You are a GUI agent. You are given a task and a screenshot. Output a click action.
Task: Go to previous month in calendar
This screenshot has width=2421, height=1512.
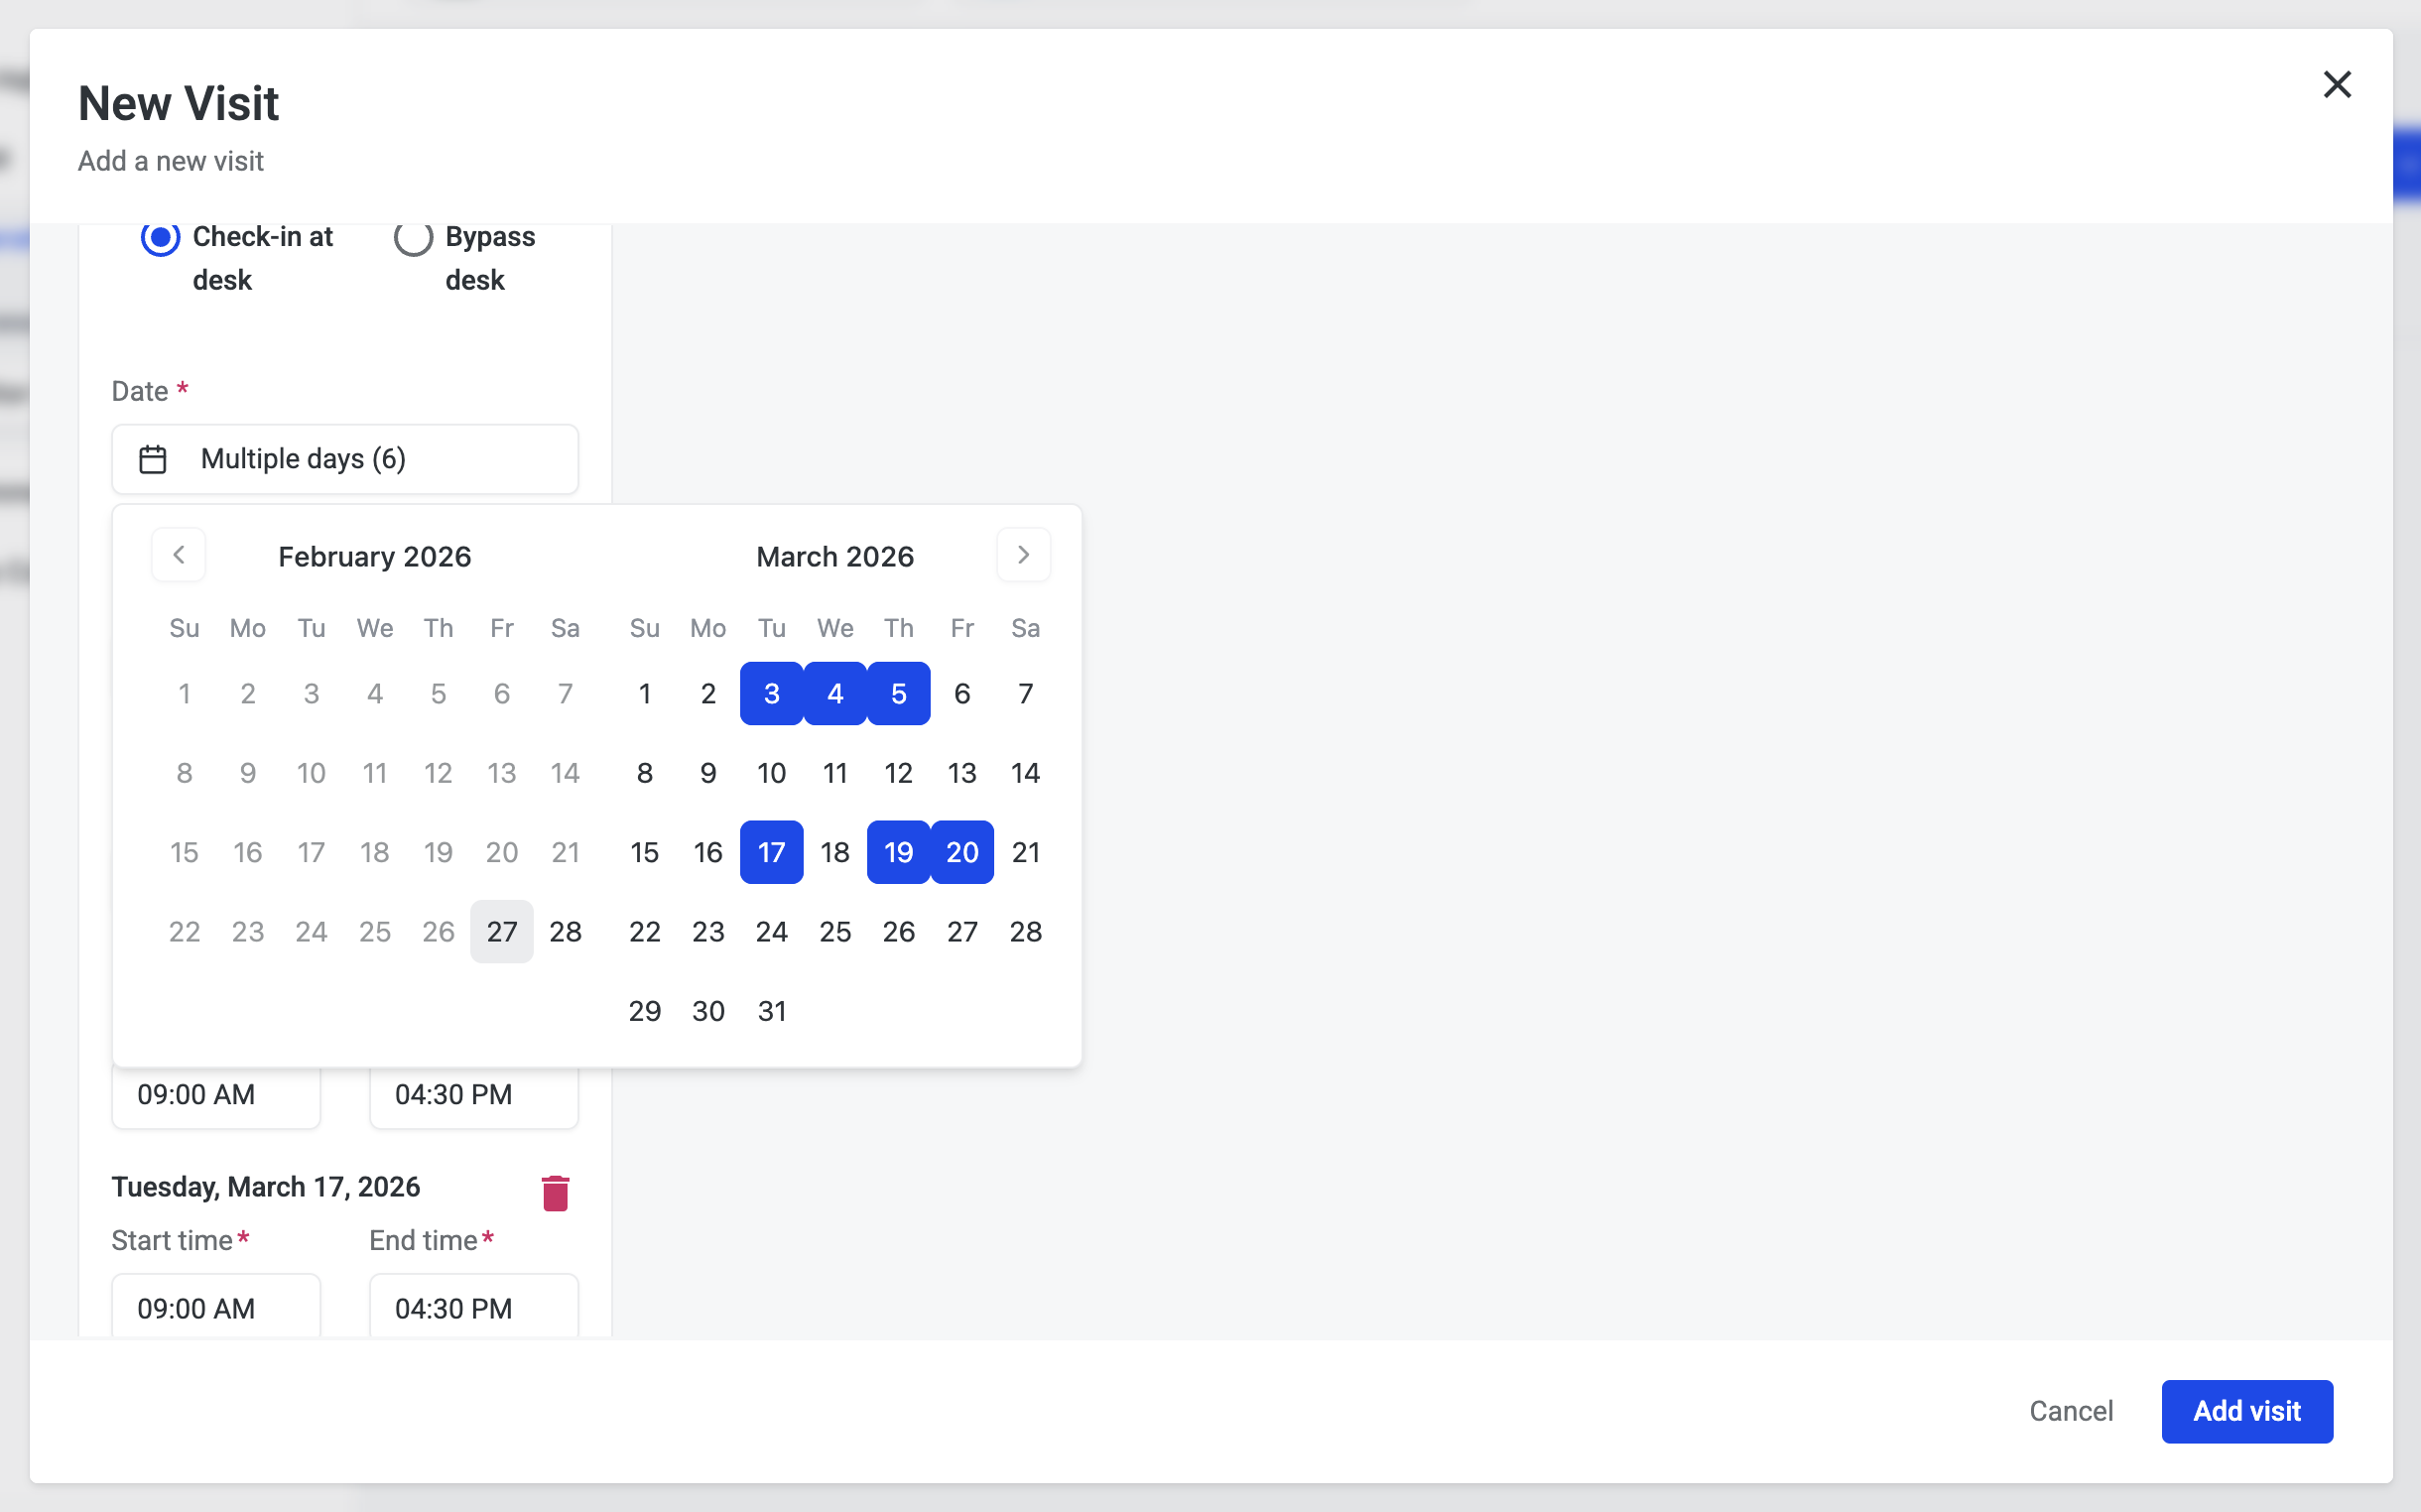[179, 555]
